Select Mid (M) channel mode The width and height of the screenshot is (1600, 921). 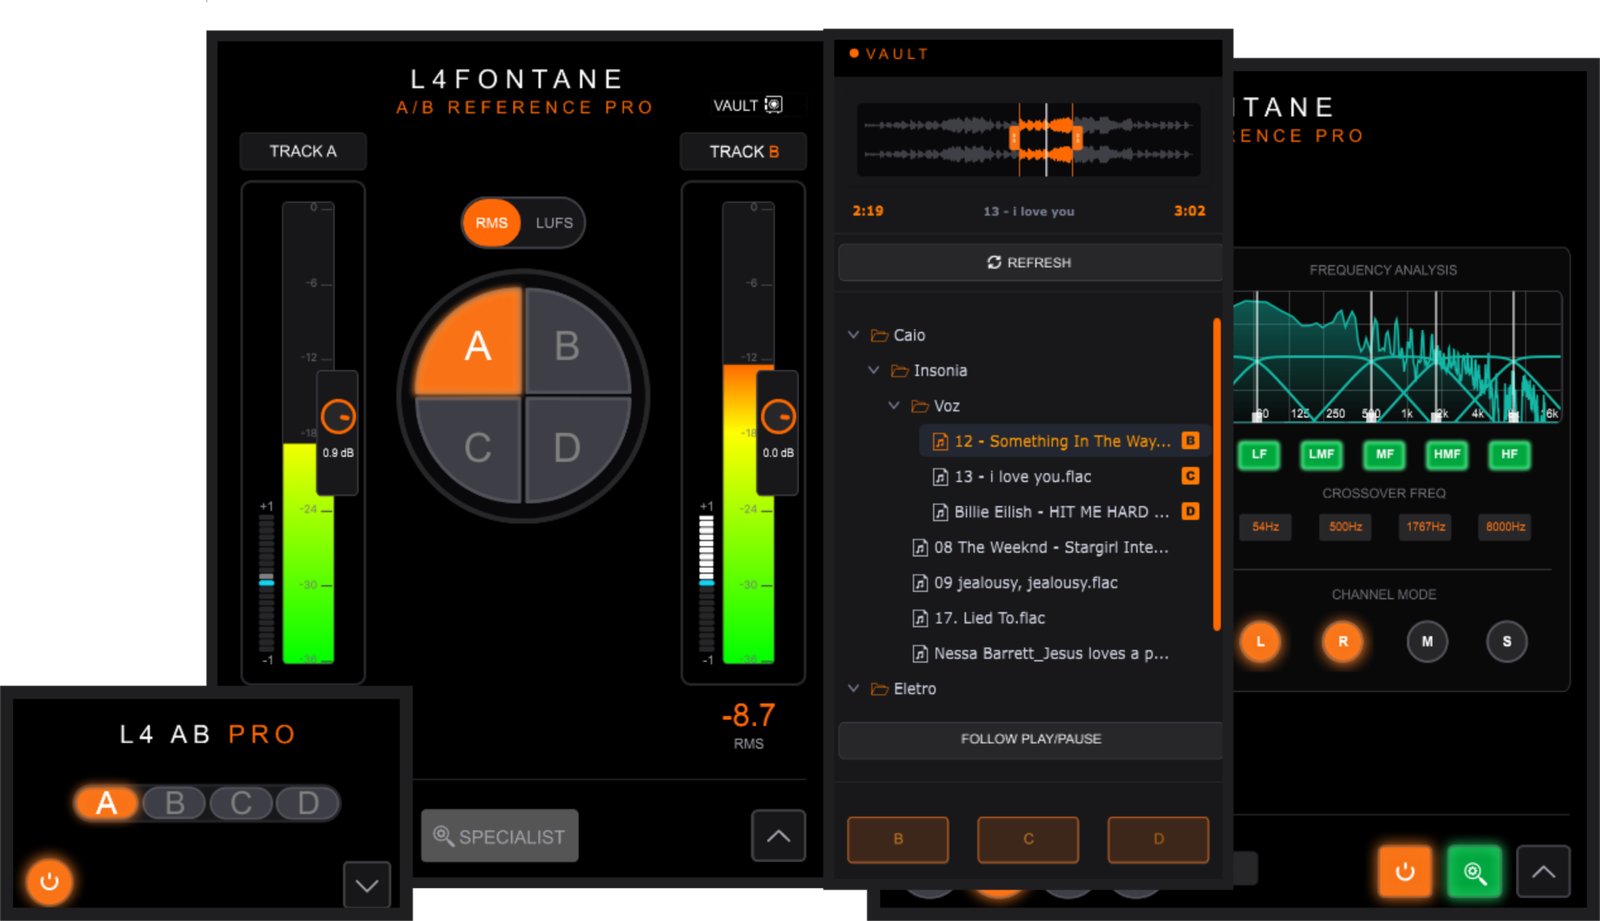click(x=1427, y=641)
